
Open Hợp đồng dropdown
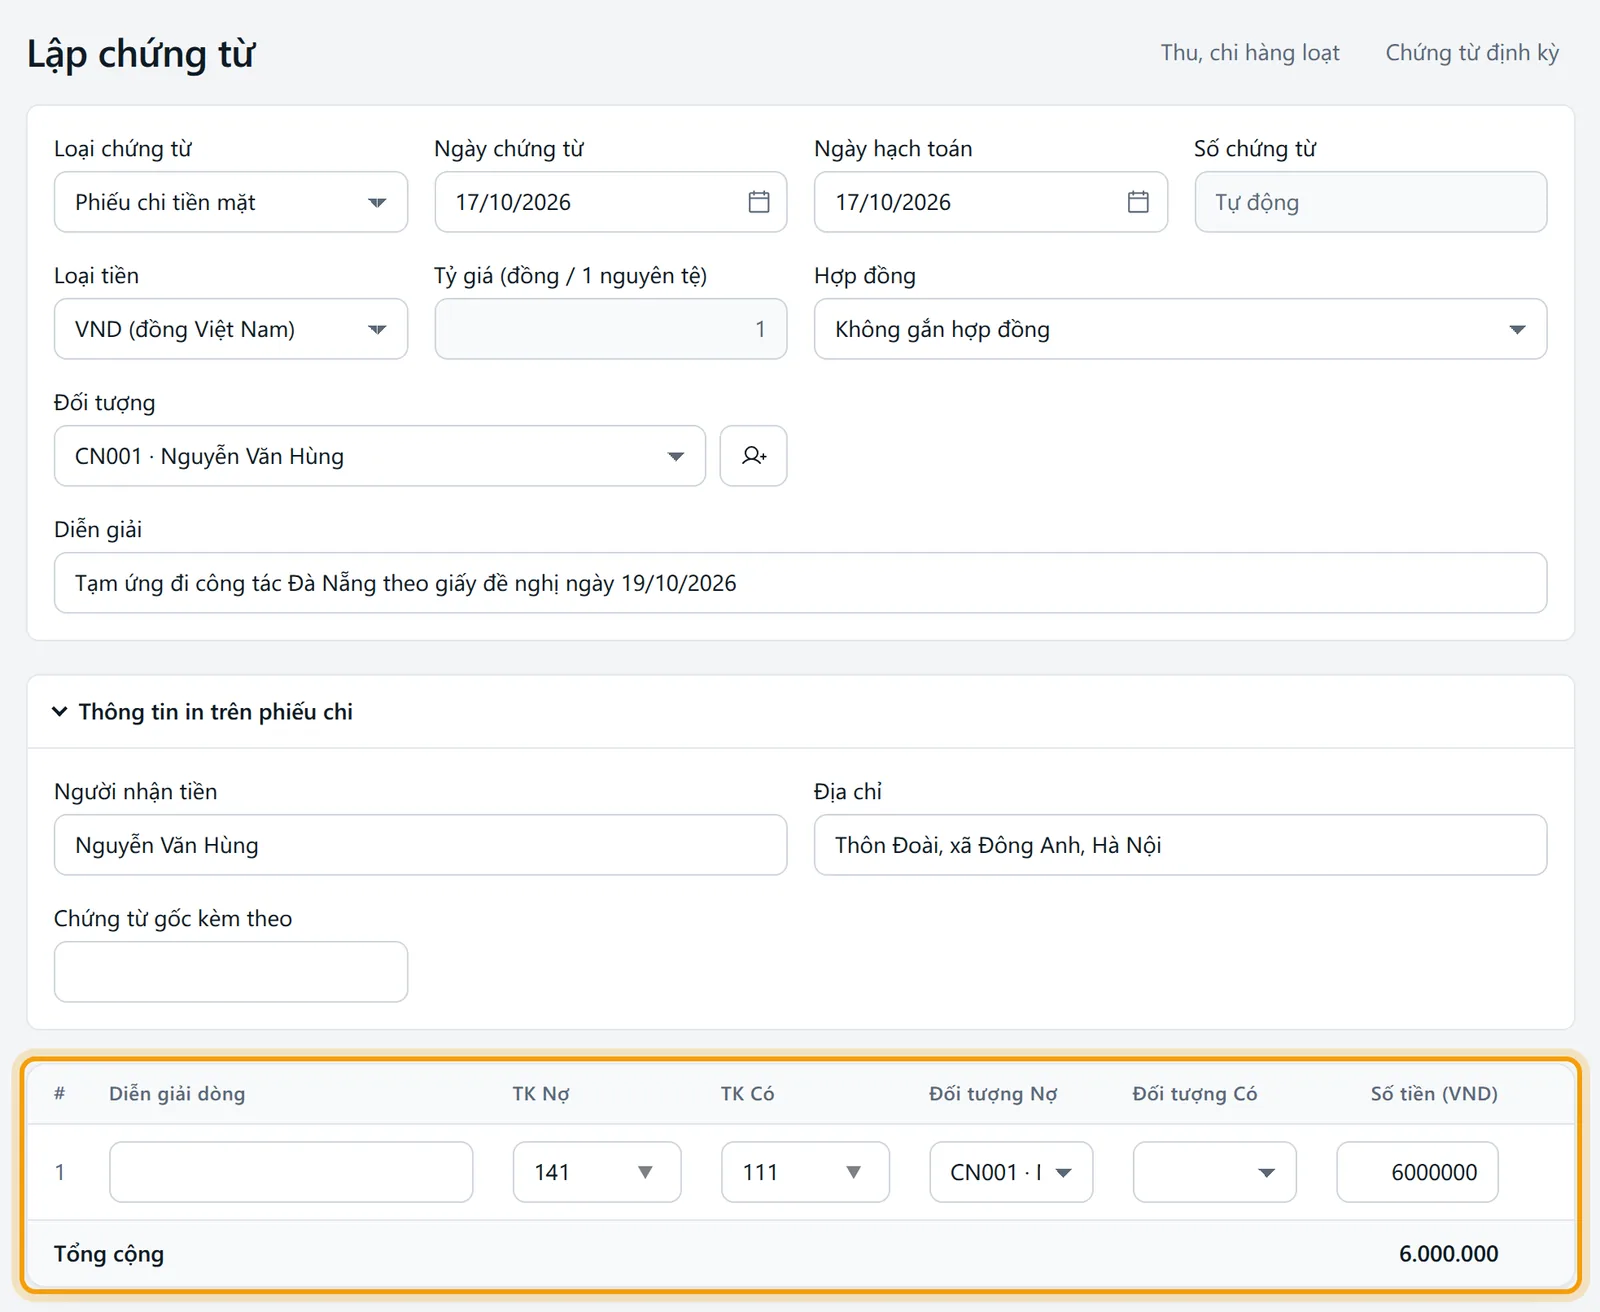click(x=1180, y=329)
